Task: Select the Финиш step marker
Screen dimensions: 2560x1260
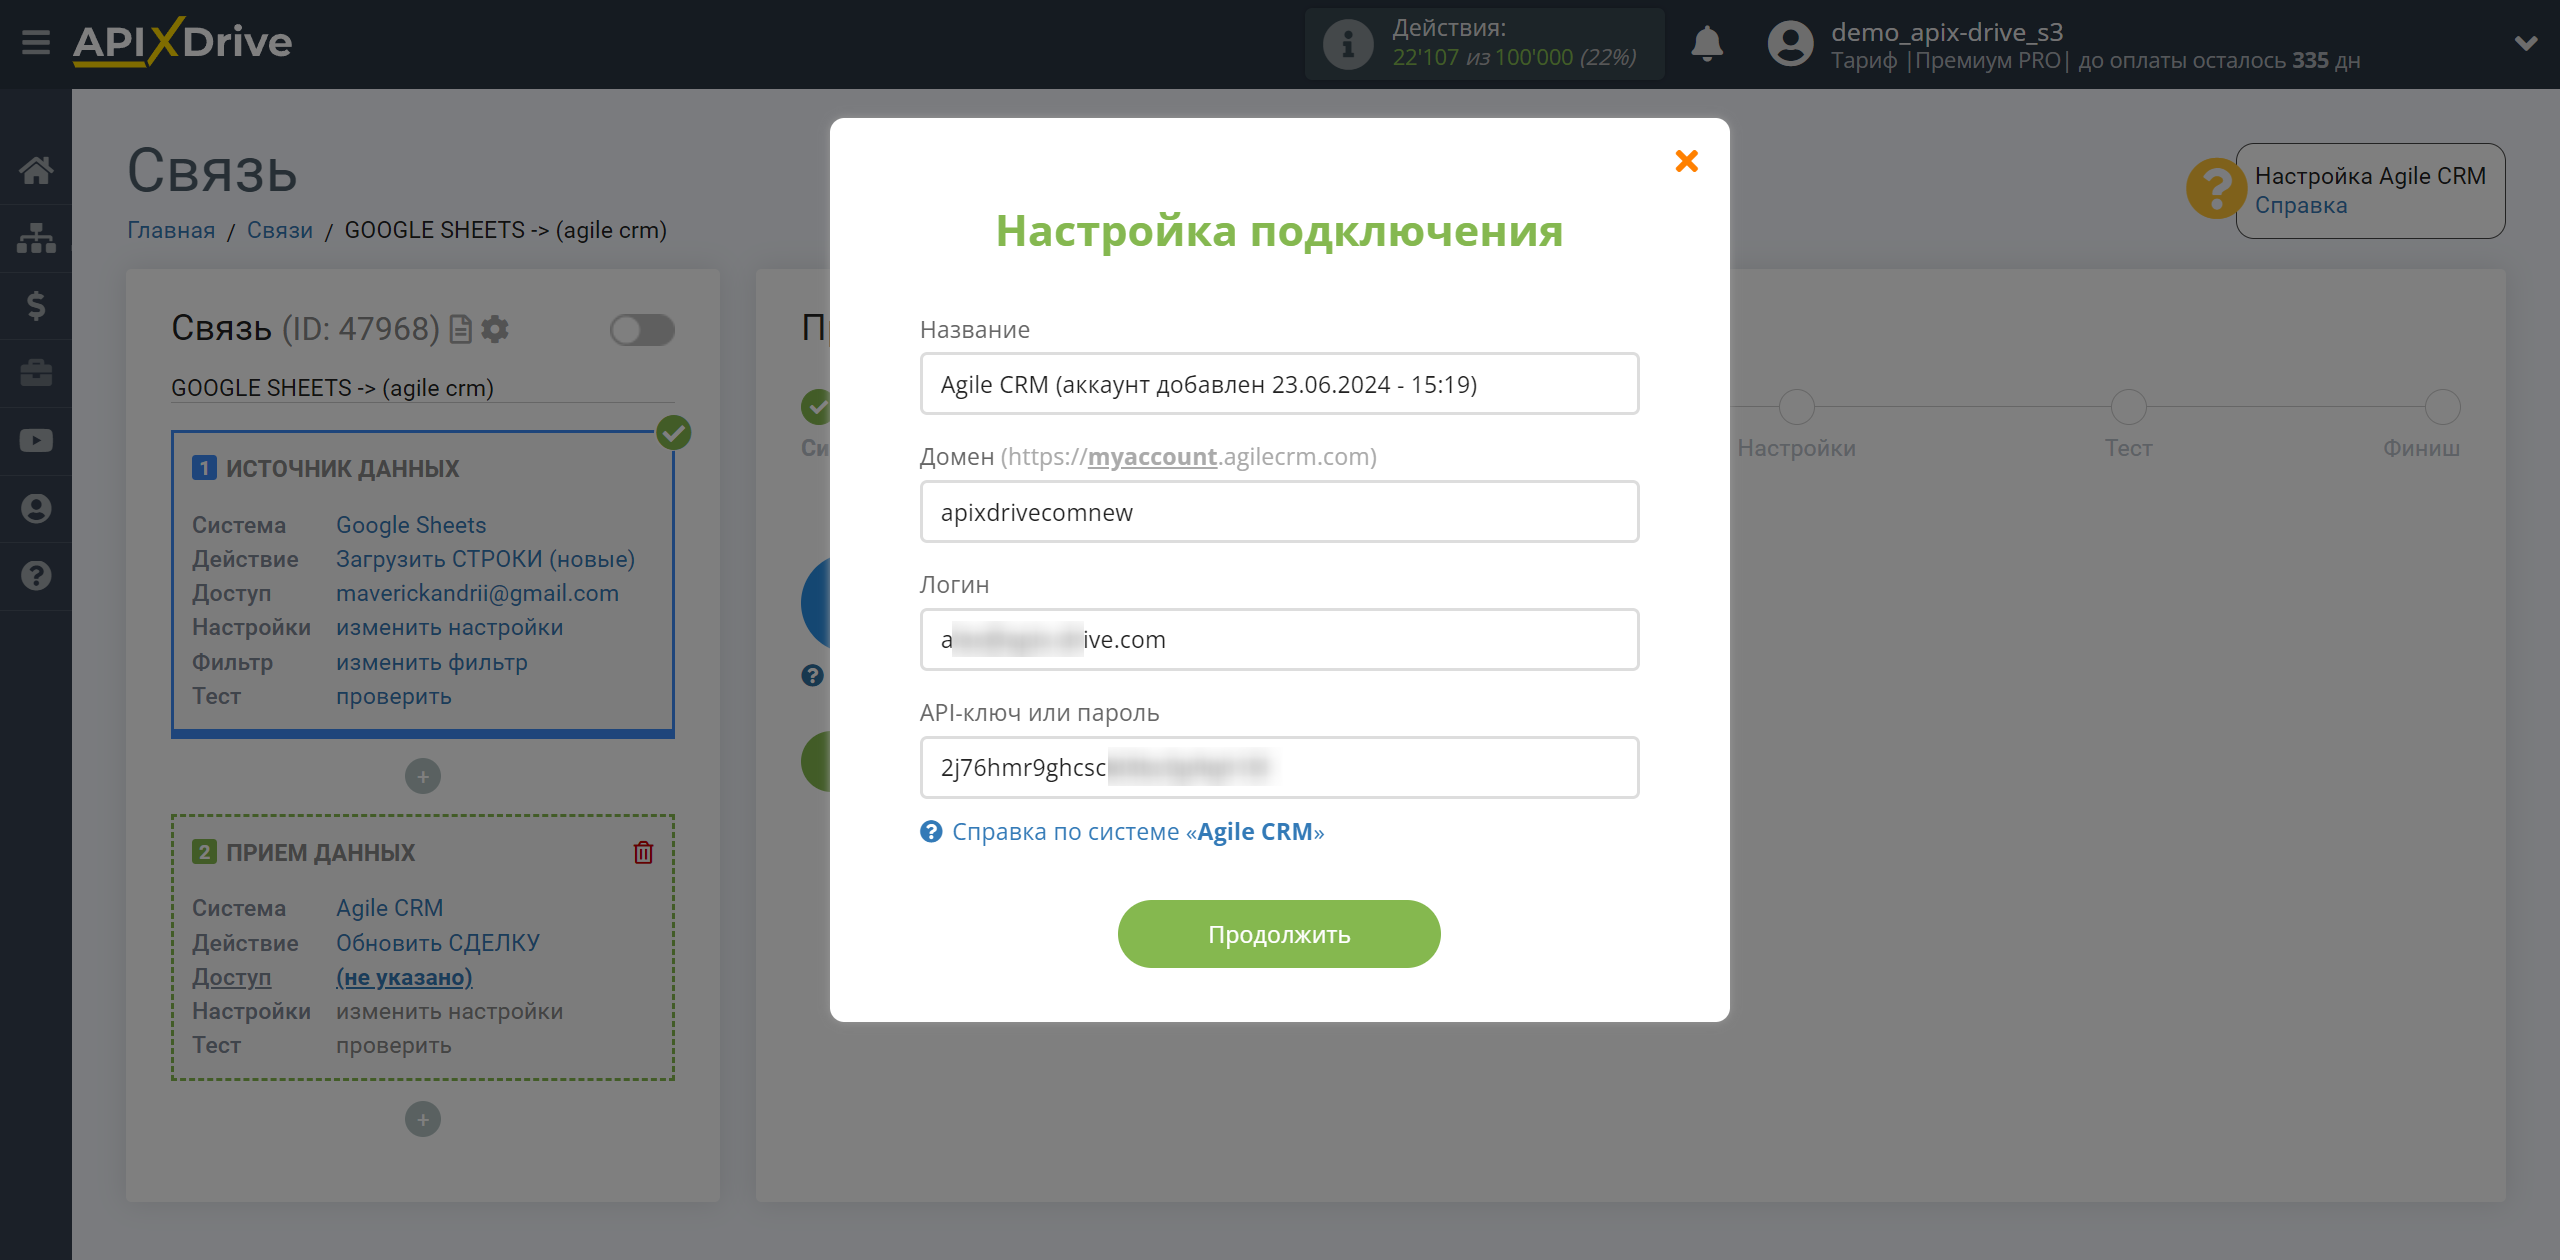Action: [x=2442, y=407]
